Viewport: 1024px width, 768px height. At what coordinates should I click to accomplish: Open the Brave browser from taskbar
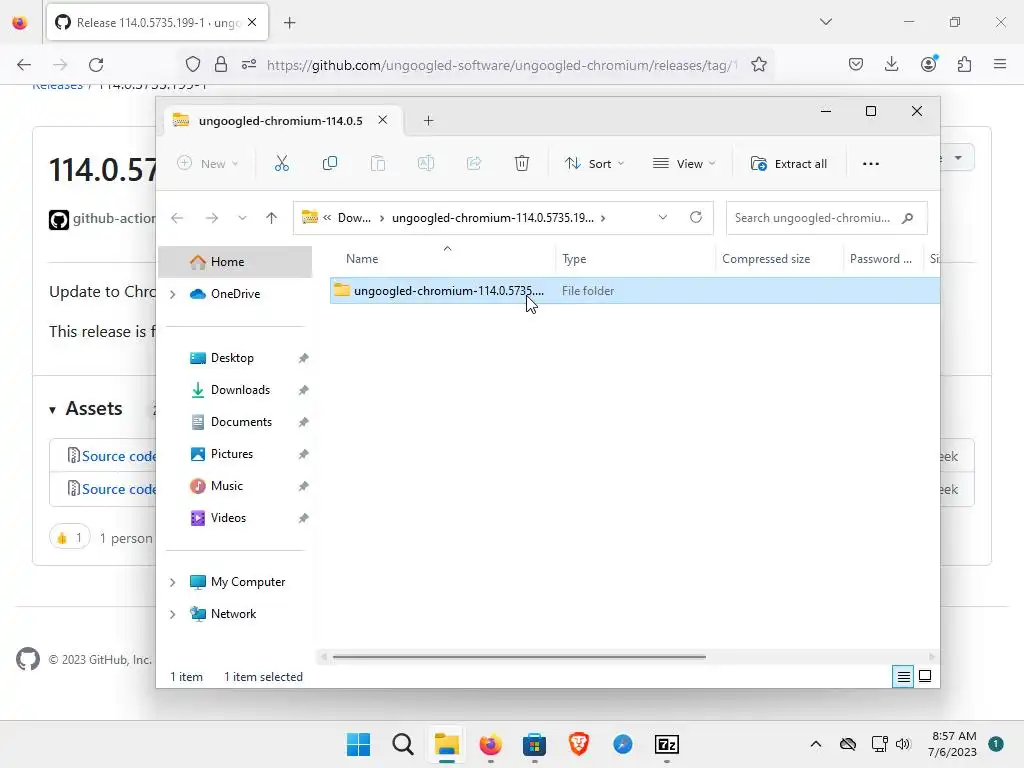(x=579, y=744)
